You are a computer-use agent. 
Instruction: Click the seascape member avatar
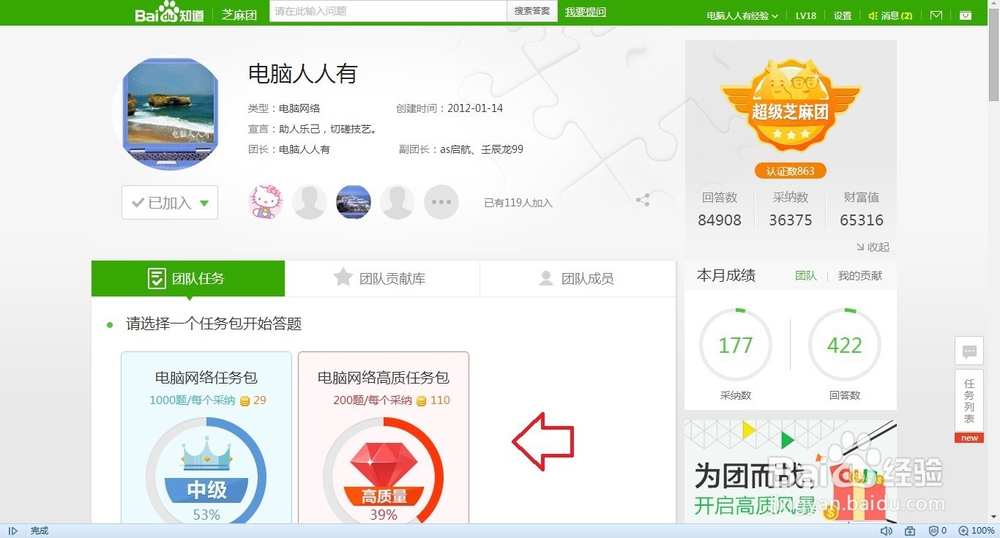tap(353, 202)
